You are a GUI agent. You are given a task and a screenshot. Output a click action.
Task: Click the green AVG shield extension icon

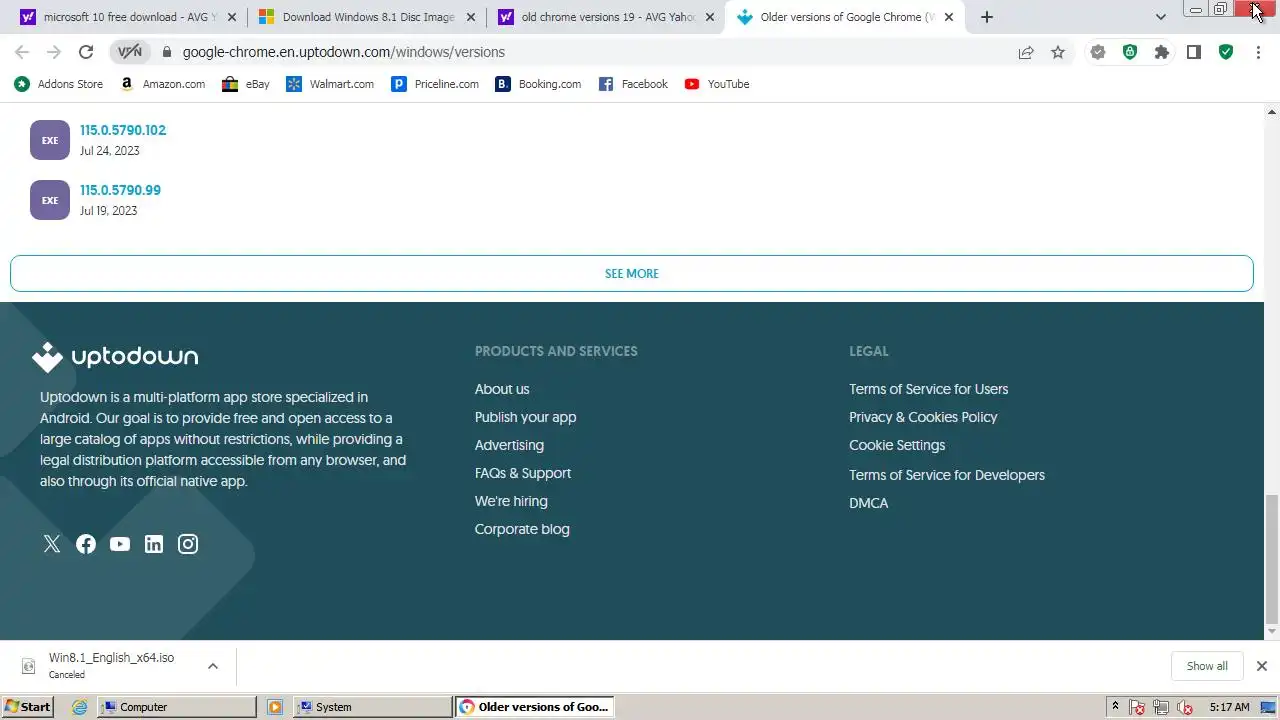[1226, 52]
